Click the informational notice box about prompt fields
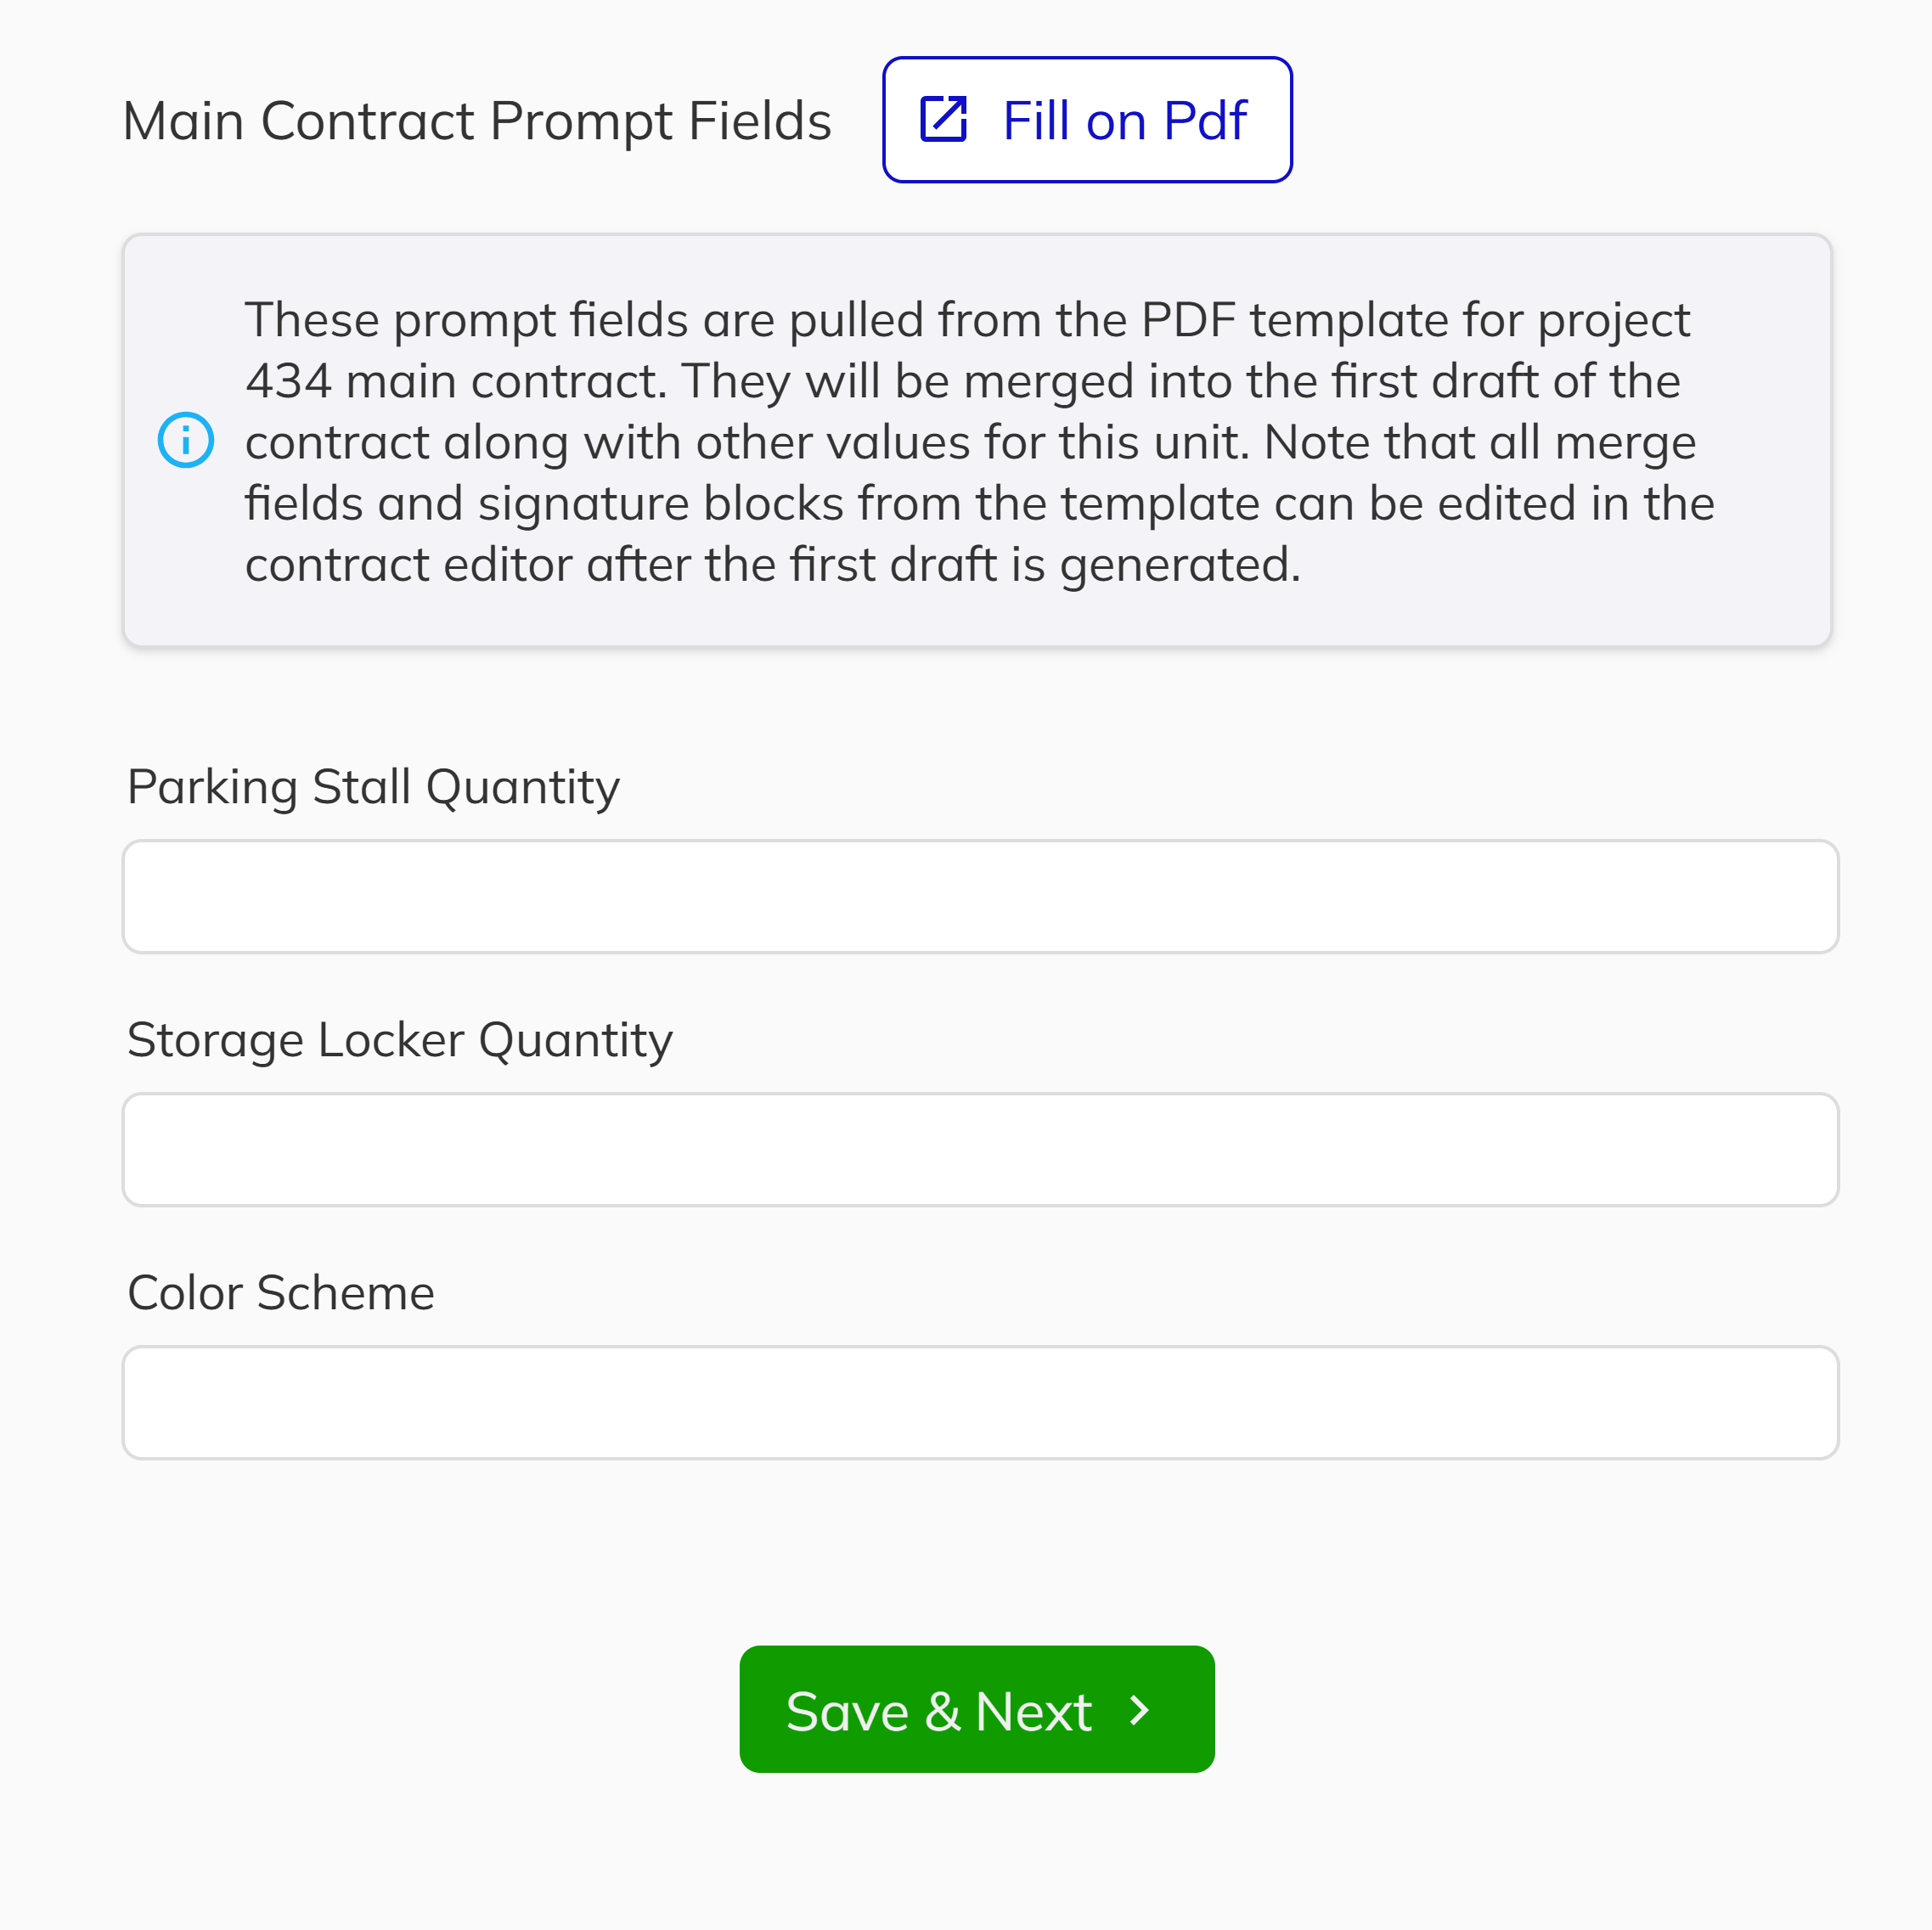 [x=977, y=440]
